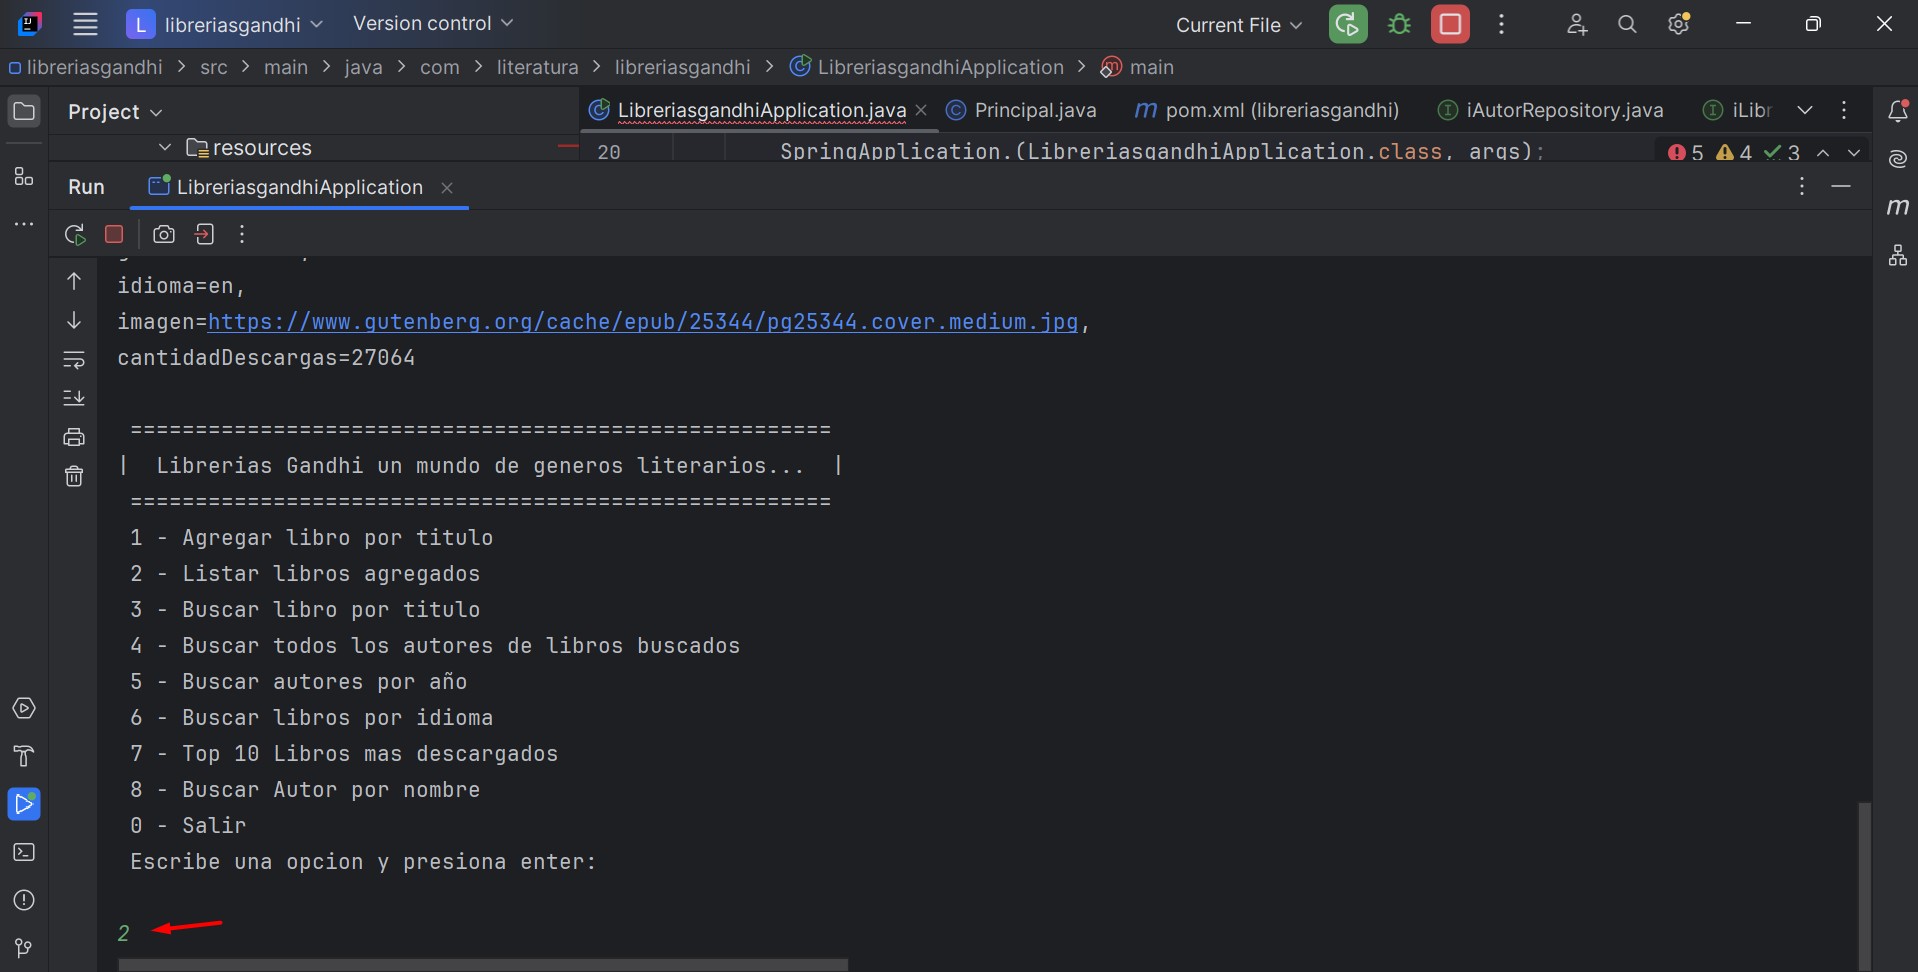Viewport: 1918px width, 972px height.
Task: Open the Git tool window icon
Action: point(24,947)
